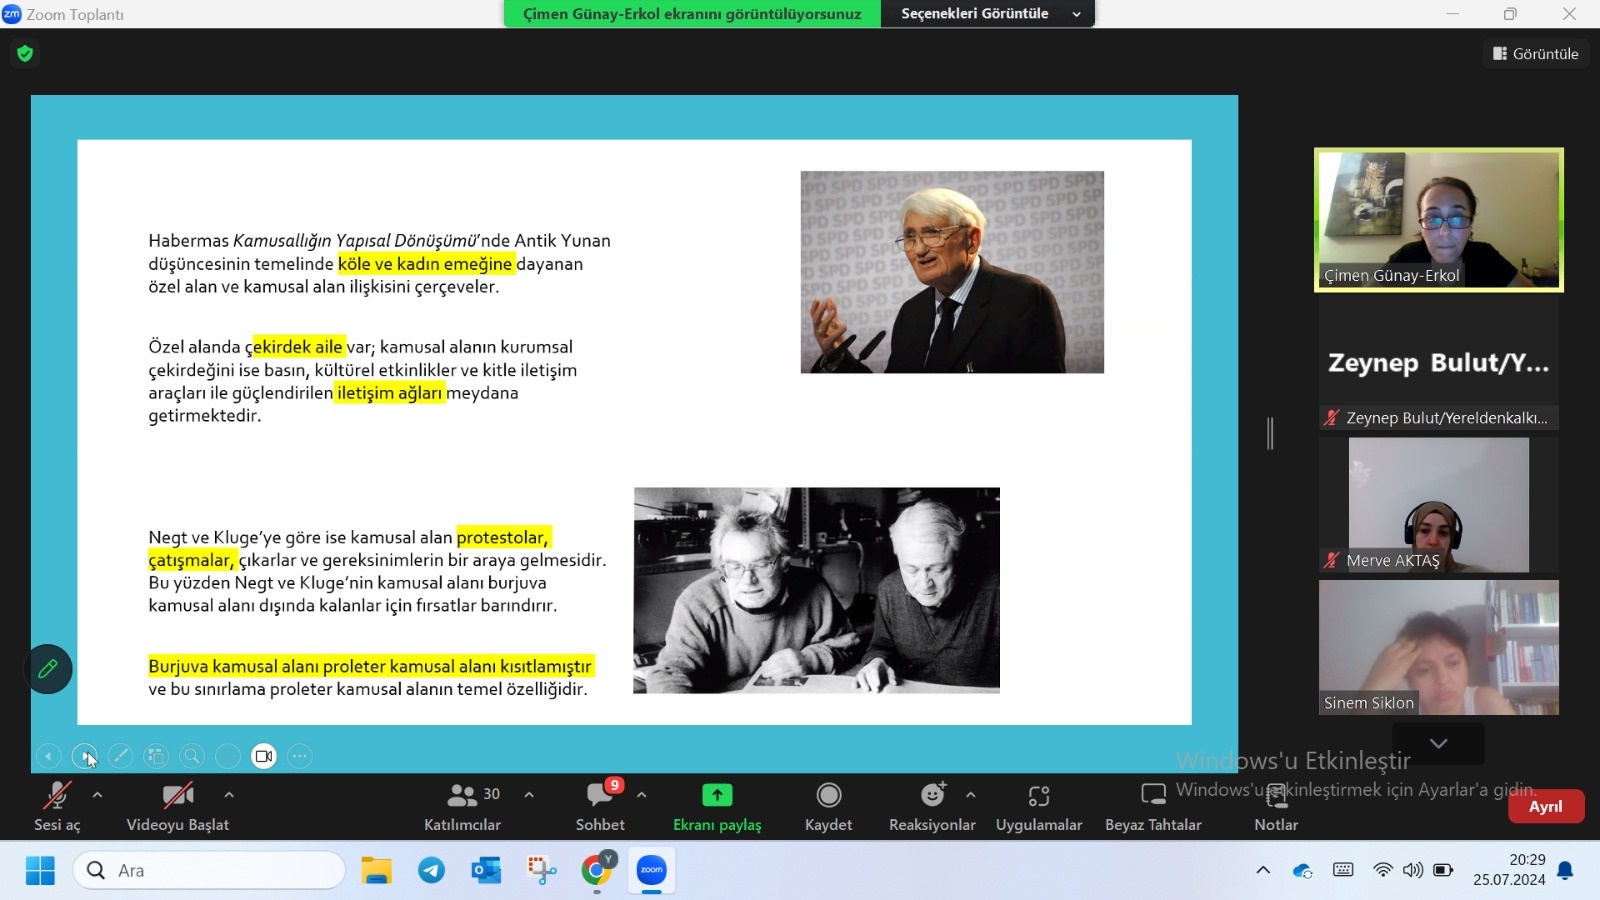Click the Habermas portrait image on slide
Image resolution: width=1600 pixels, height=900 pixels.
[x=952, y=272]
